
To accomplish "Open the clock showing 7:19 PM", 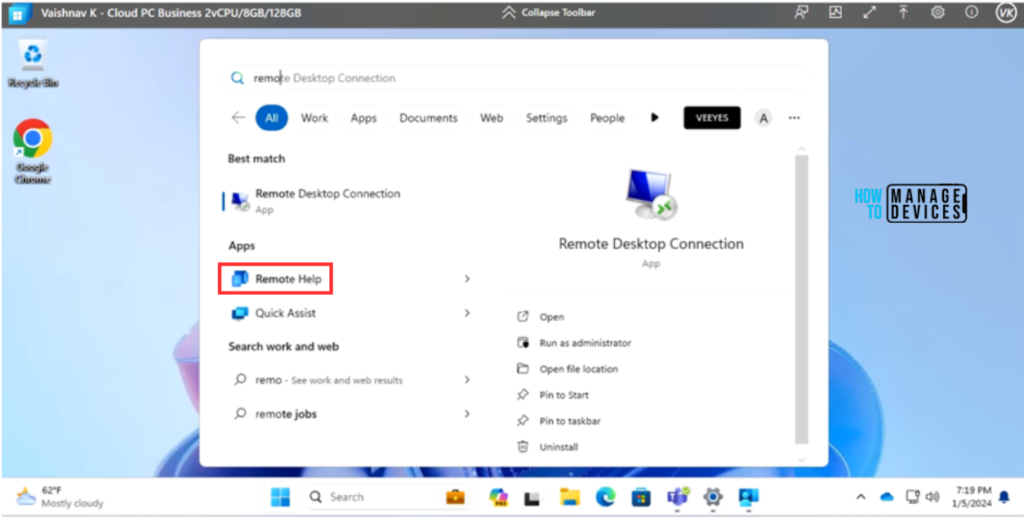I will [x=973, y=497].
